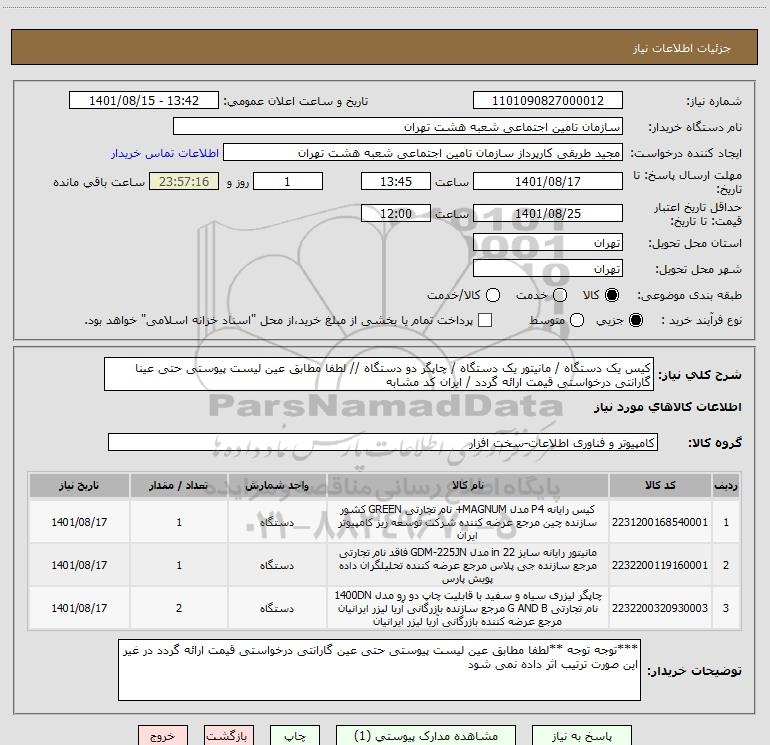Click the deadline time 13:45 field
Screen dimensions: 770x745
coord(396,181)
